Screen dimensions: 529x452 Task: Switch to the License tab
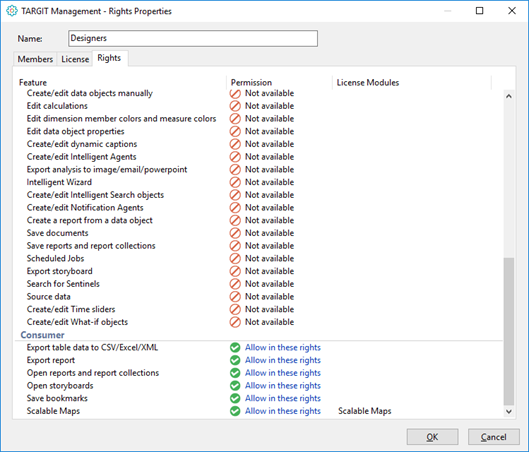pos(75,59)
